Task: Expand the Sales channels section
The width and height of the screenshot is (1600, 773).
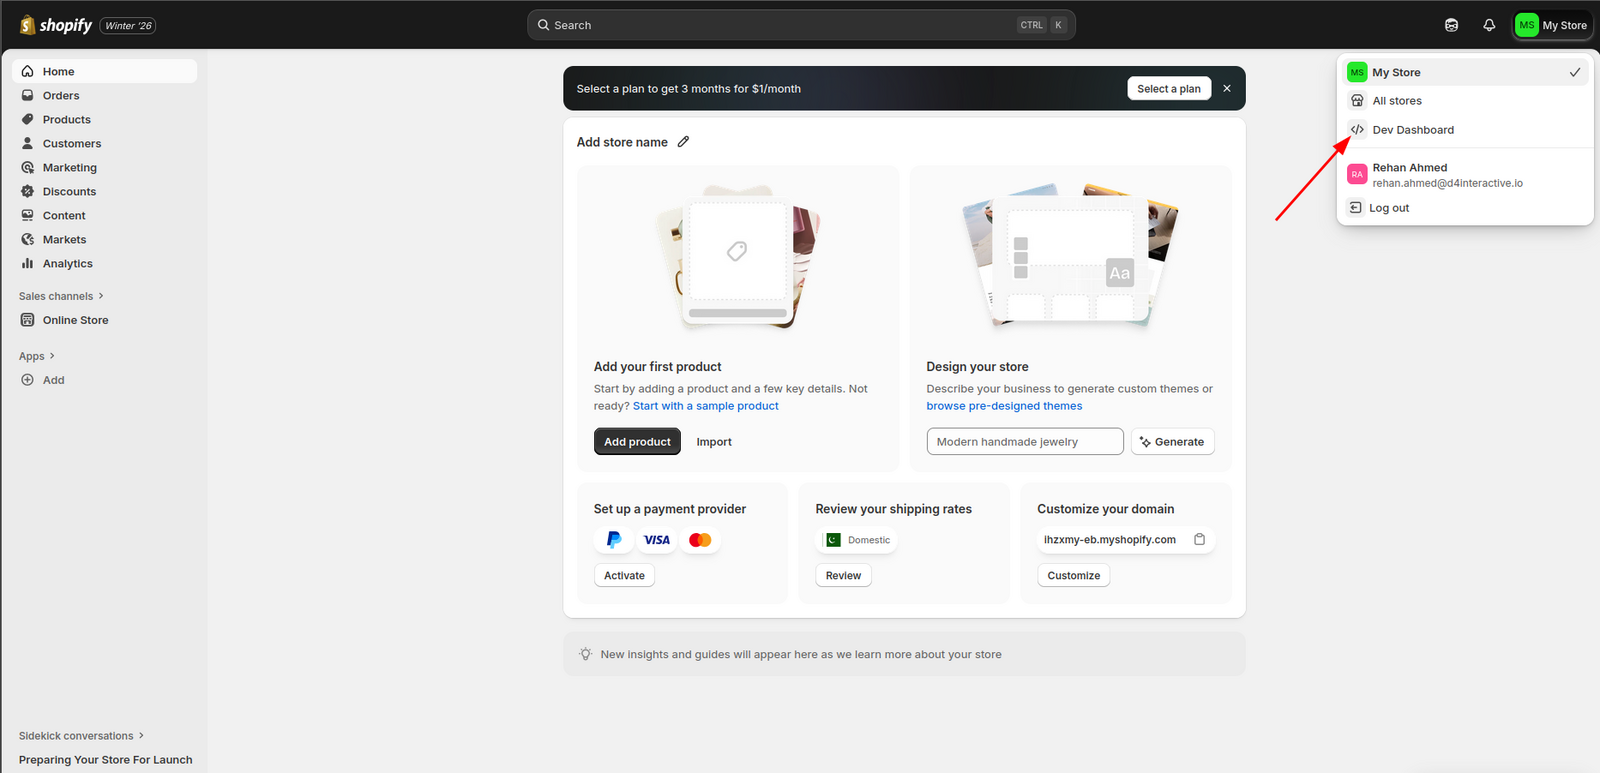Action: 61,296
